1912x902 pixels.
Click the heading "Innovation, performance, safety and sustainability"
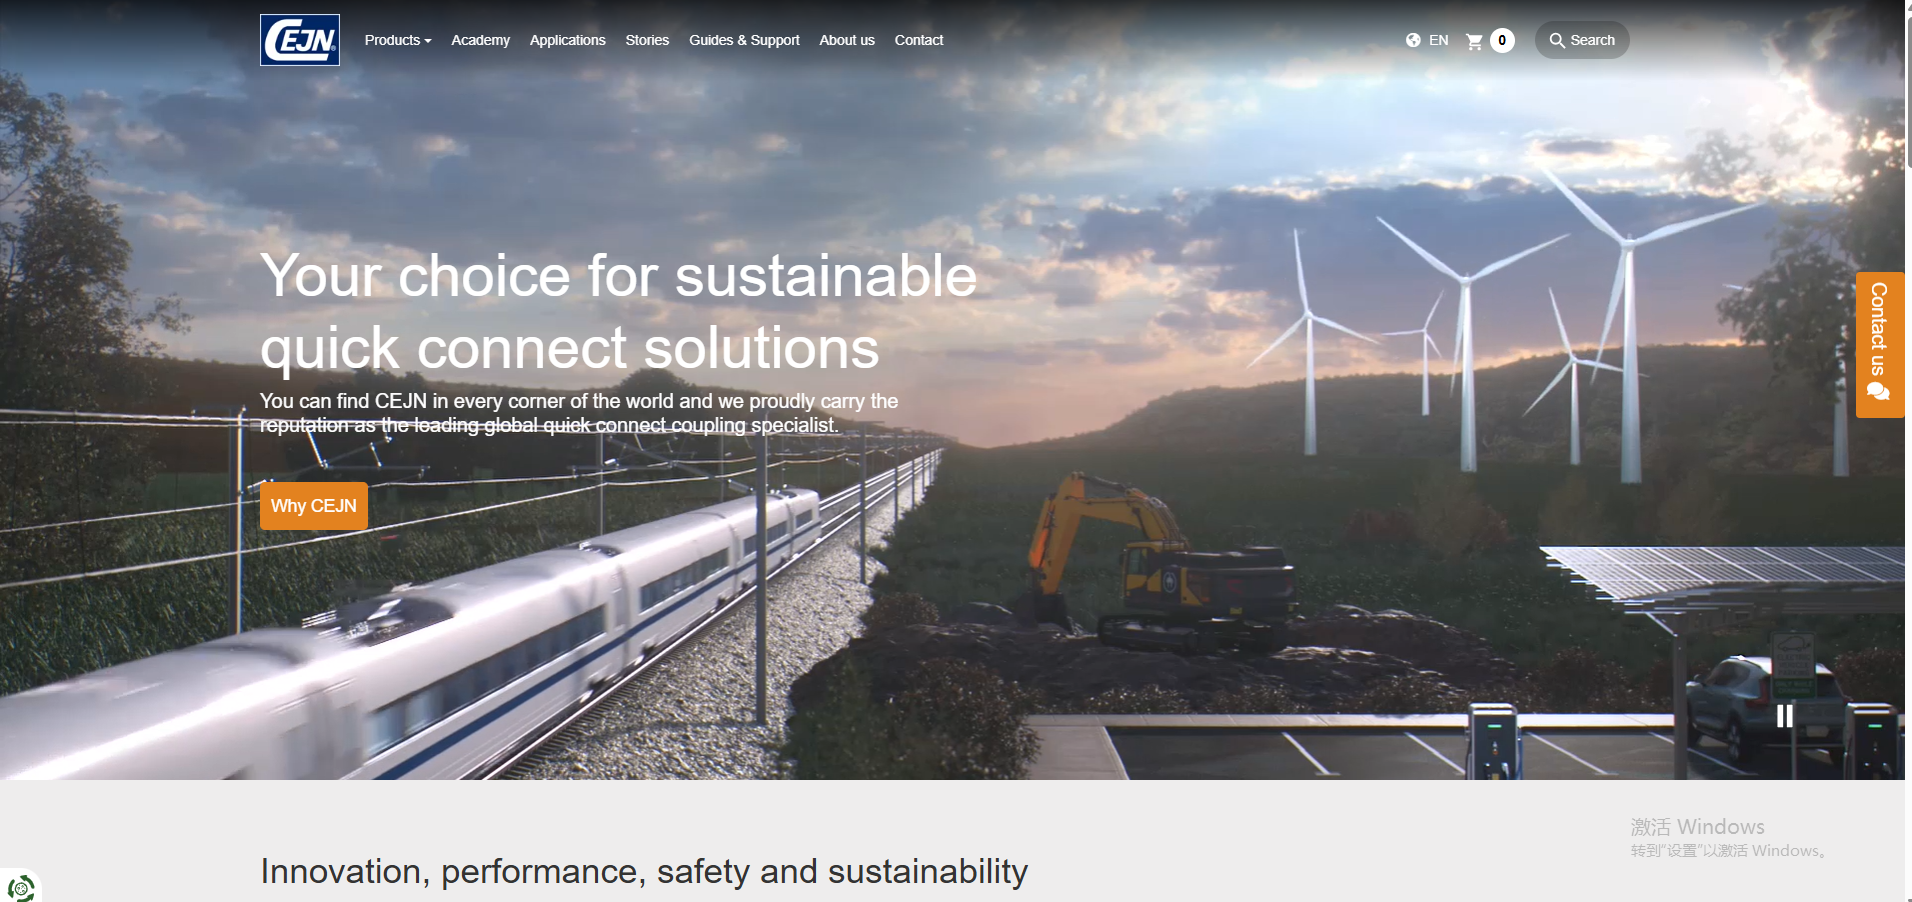tap(644, 872)
